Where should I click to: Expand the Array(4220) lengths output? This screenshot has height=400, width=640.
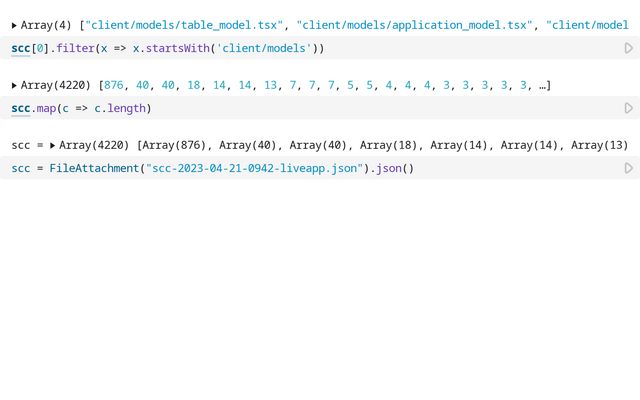pos(14,85)
